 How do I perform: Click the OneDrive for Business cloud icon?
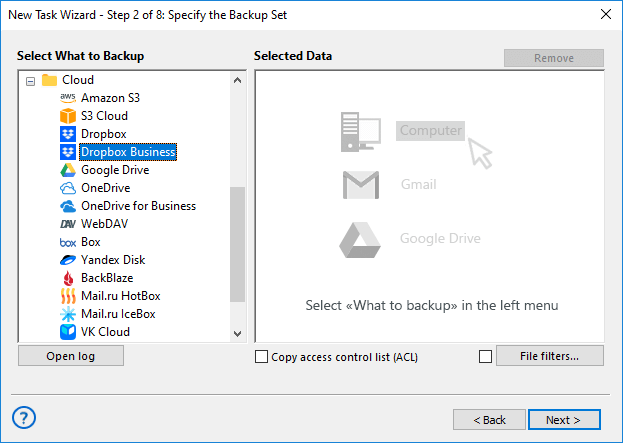tap(68, 206)
